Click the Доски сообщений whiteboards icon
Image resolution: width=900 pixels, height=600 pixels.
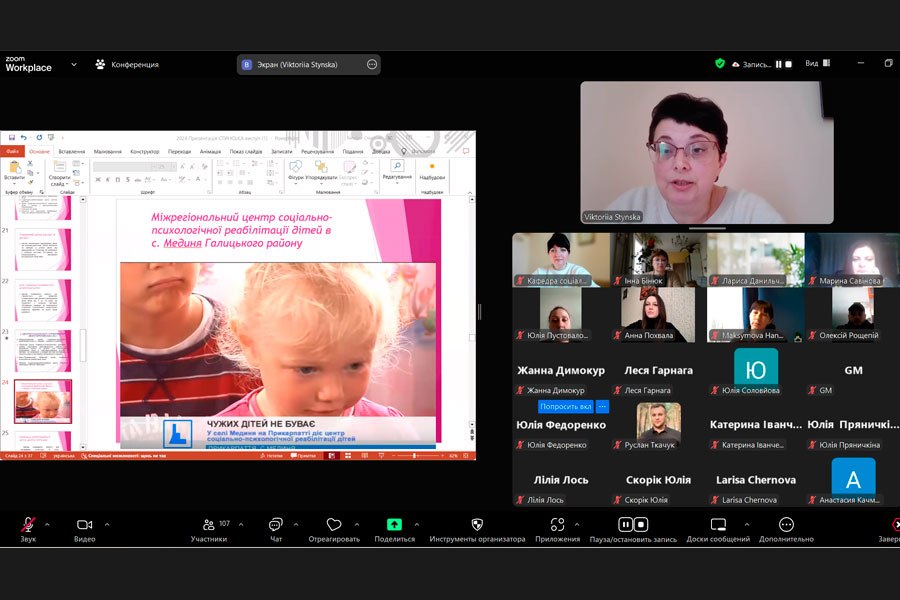718,525
